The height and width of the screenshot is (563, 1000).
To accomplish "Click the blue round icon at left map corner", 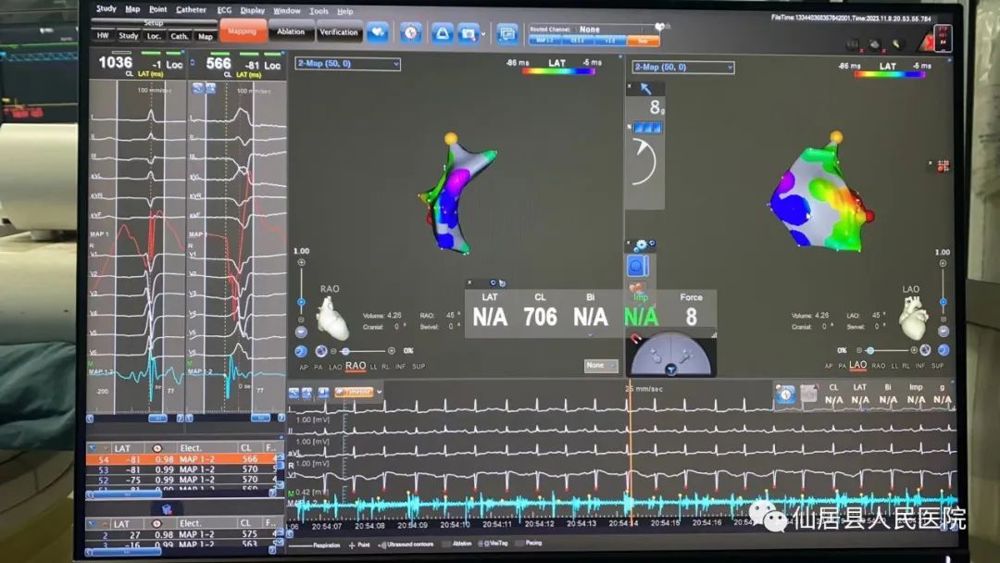I will point(300,351).
